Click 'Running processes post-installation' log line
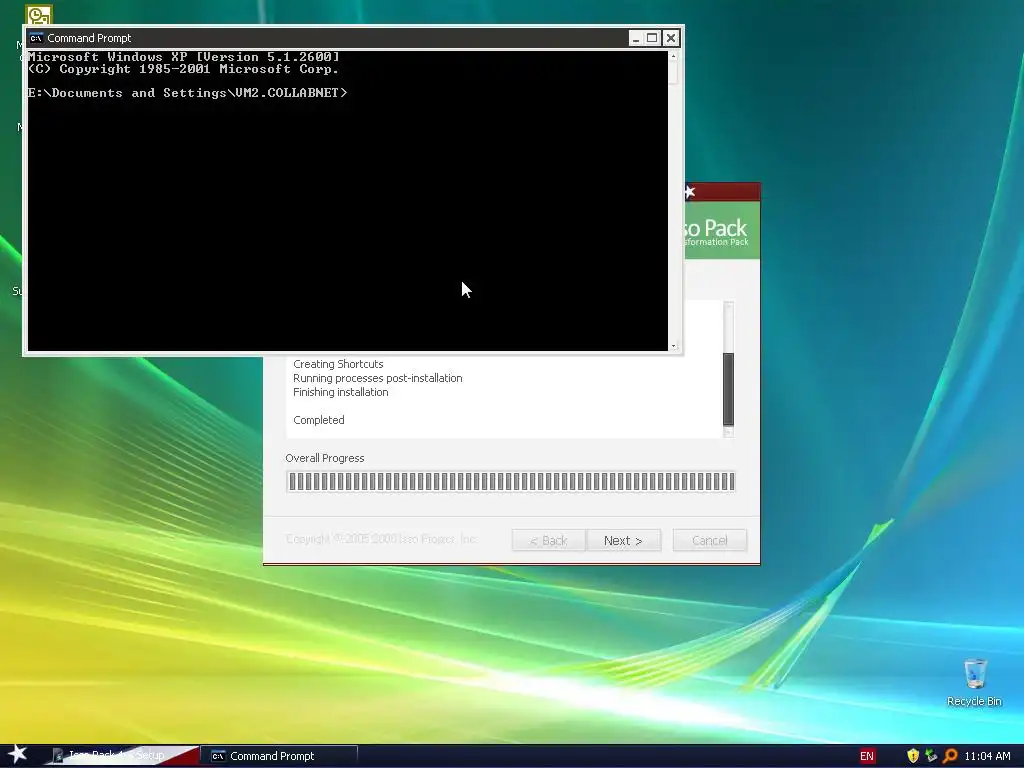The image size is (1024, 768). (377, 378)
